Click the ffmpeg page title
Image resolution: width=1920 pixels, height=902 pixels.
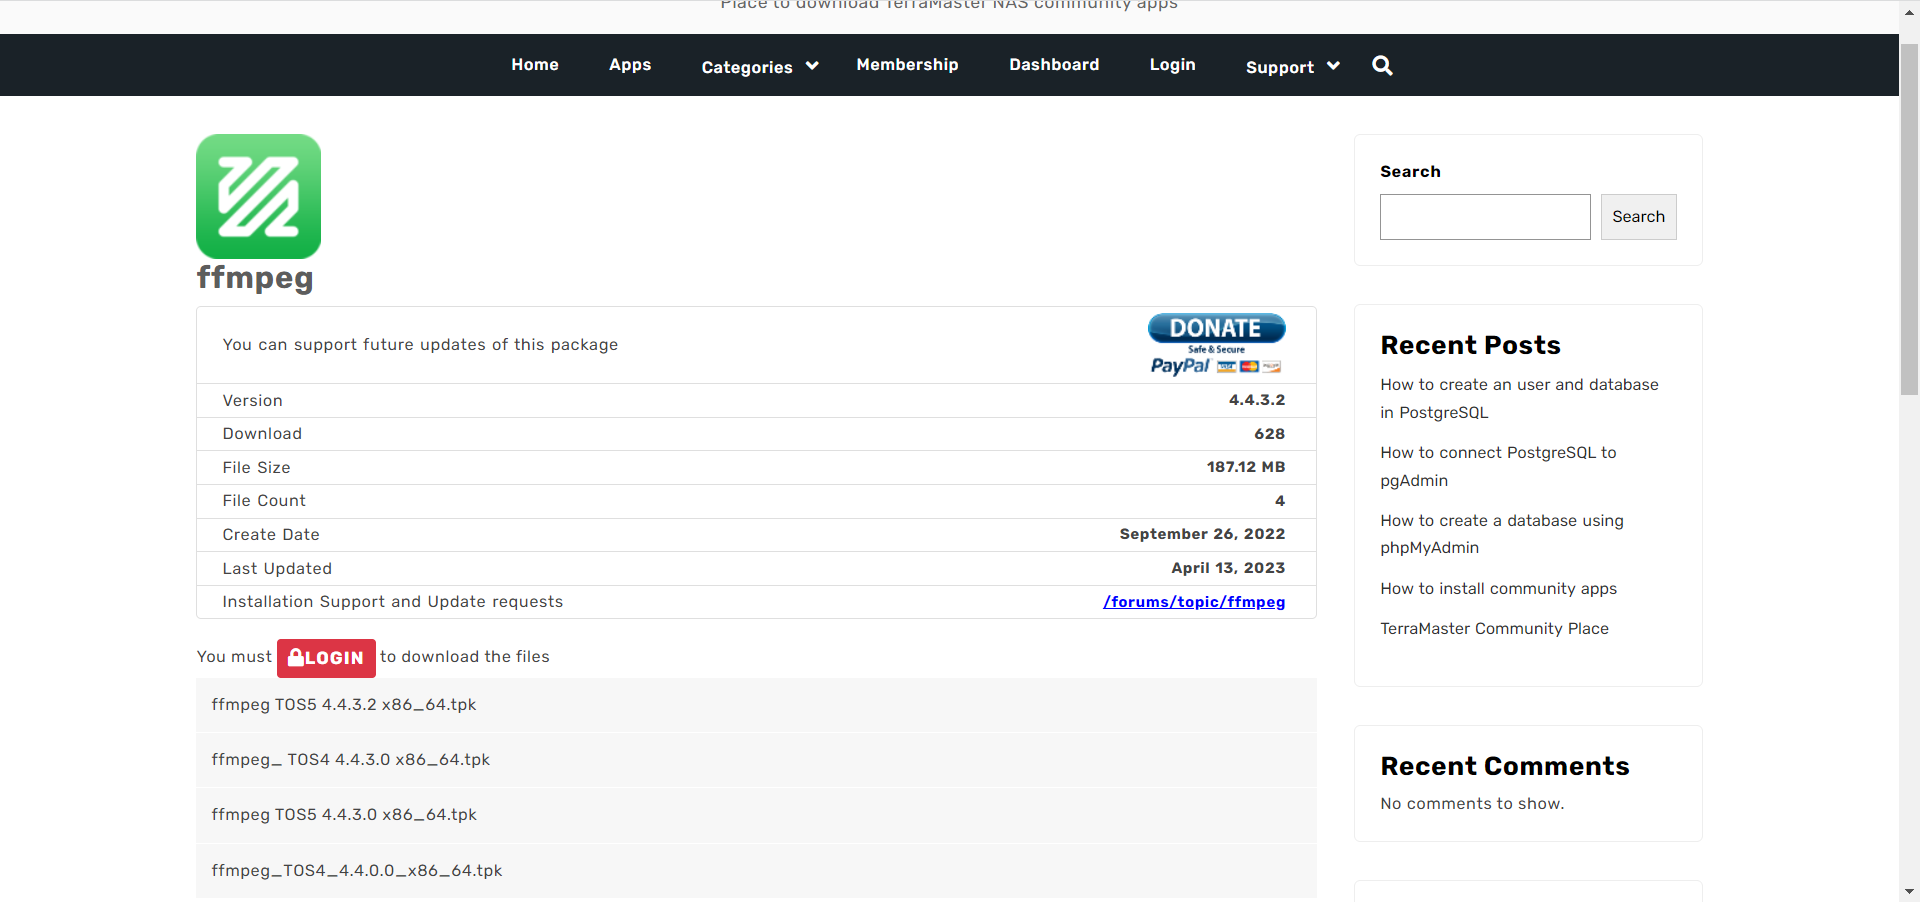(255, 278)
